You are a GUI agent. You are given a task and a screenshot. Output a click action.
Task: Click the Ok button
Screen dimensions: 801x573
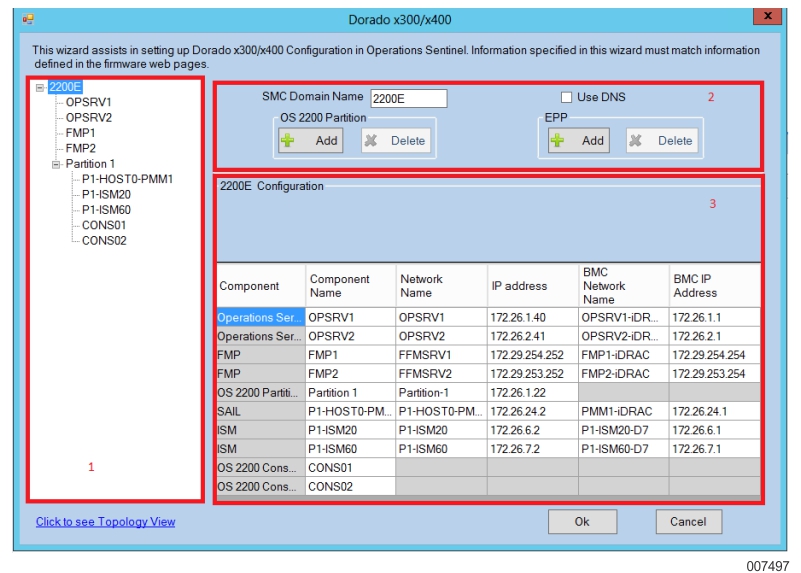(x=582, y=521)
